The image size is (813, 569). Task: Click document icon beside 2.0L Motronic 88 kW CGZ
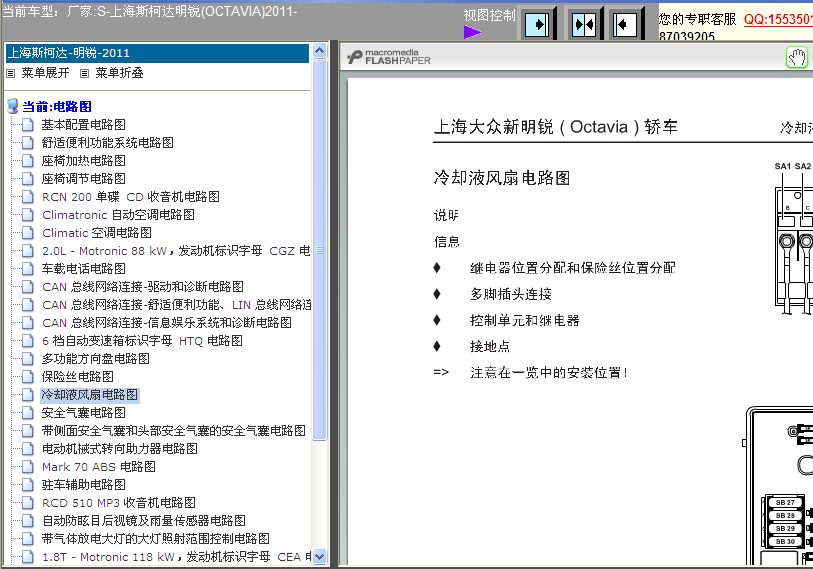tap(28, 251)
